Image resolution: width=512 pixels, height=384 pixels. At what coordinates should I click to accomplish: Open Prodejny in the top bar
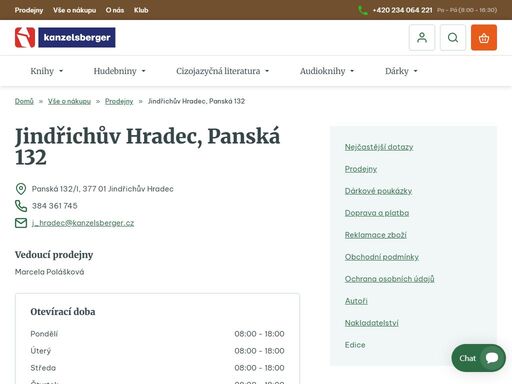point(29,10)
